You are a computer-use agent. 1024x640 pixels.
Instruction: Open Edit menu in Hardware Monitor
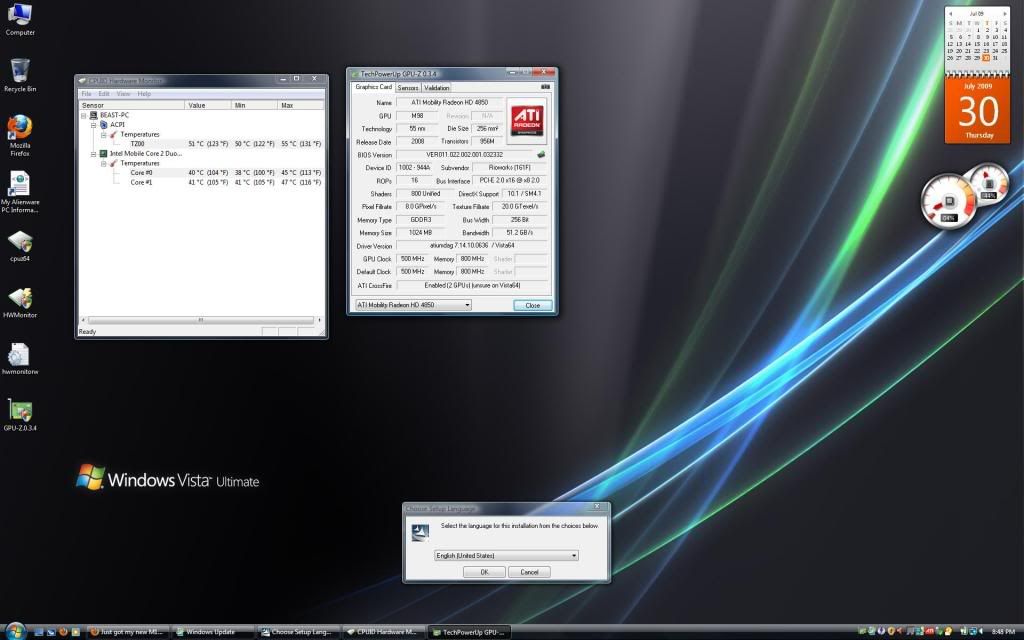click(104, 94)
